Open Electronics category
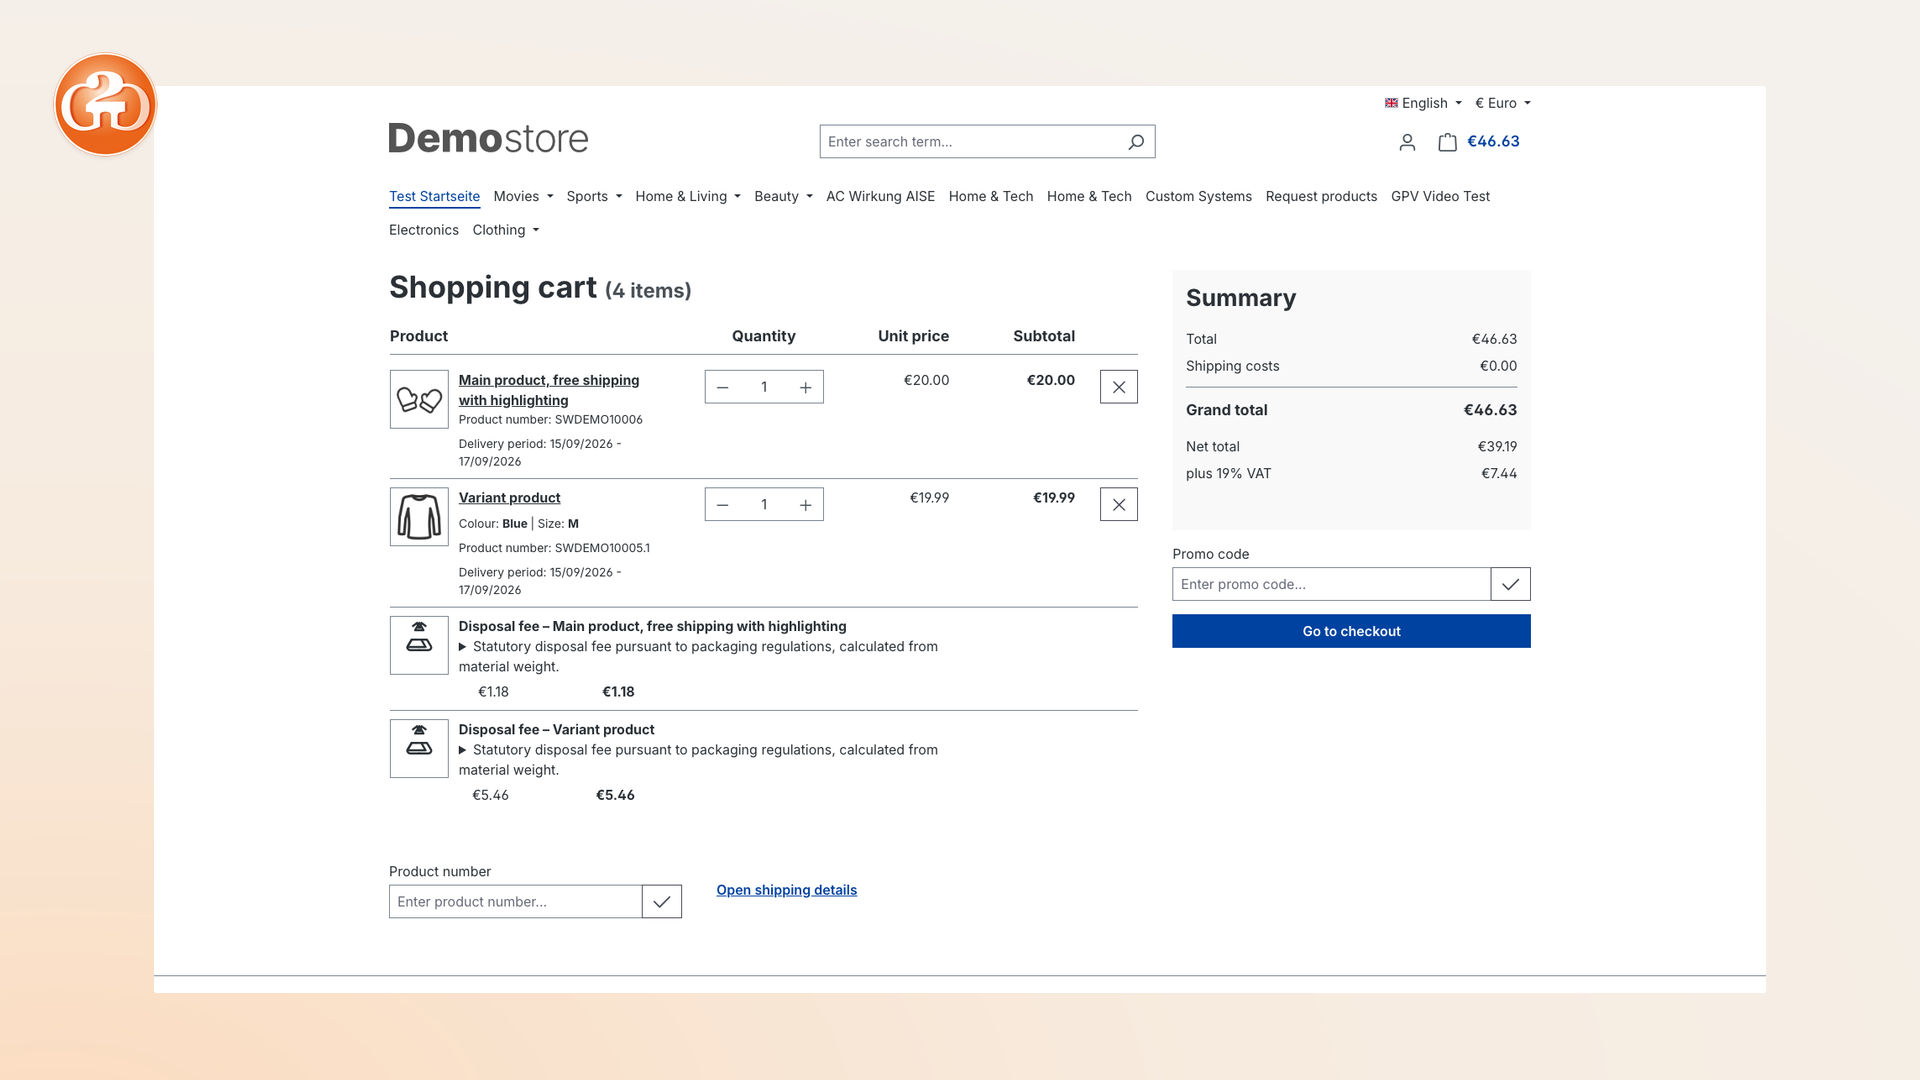 pos(424,230)
